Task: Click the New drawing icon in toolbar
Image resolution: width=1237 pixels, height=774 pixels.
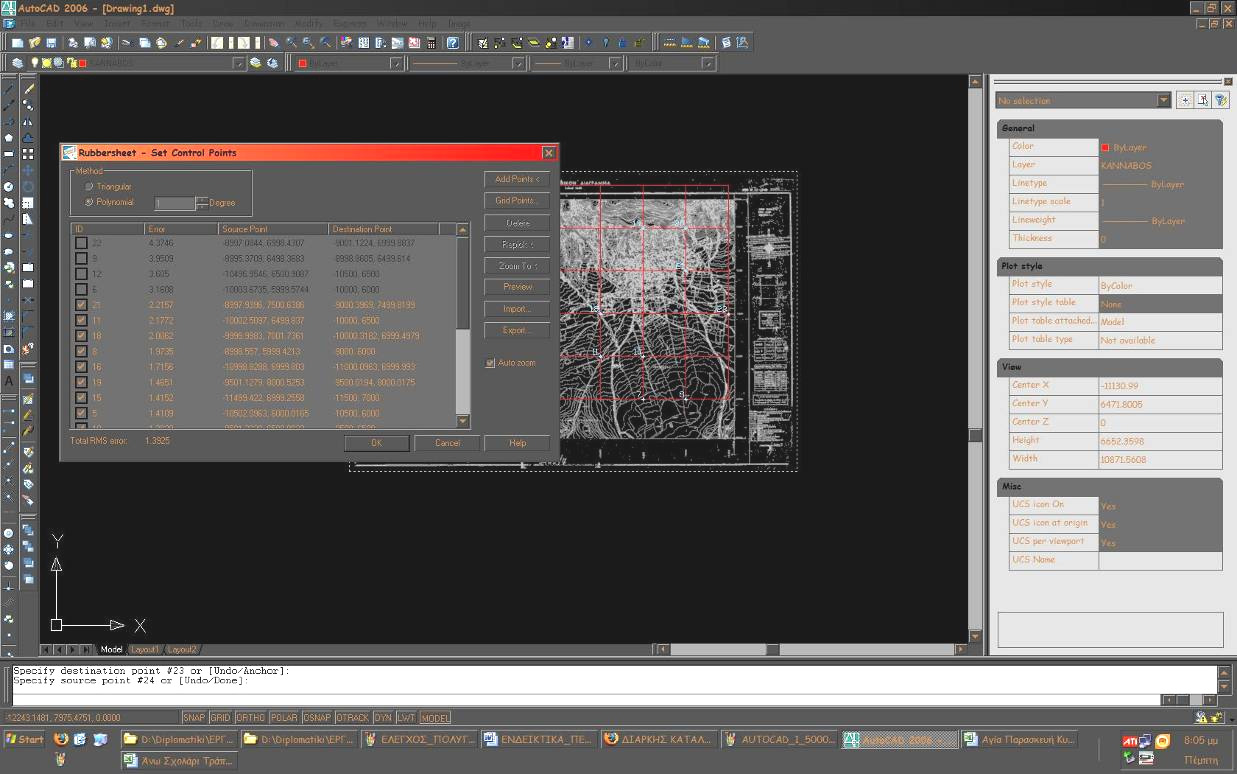Action: (17, 43)
